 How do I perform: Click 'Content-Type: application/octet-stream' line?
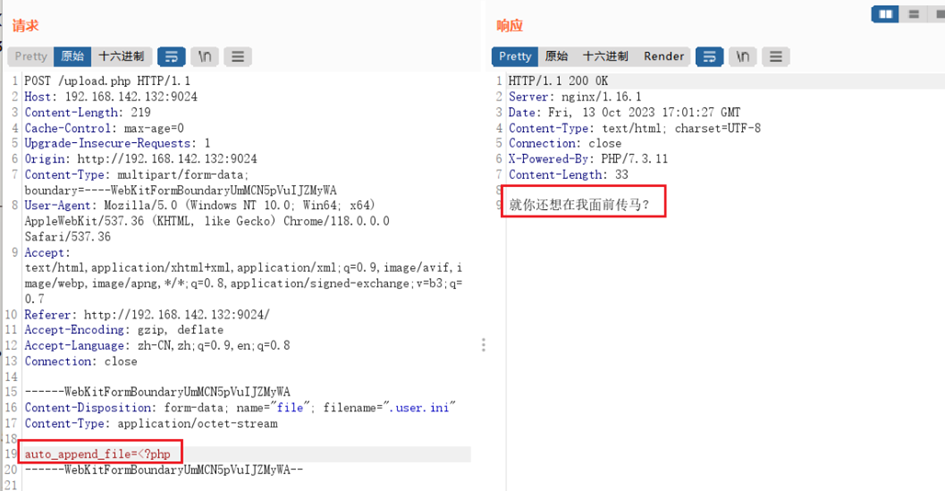click(x=151, y=424)
